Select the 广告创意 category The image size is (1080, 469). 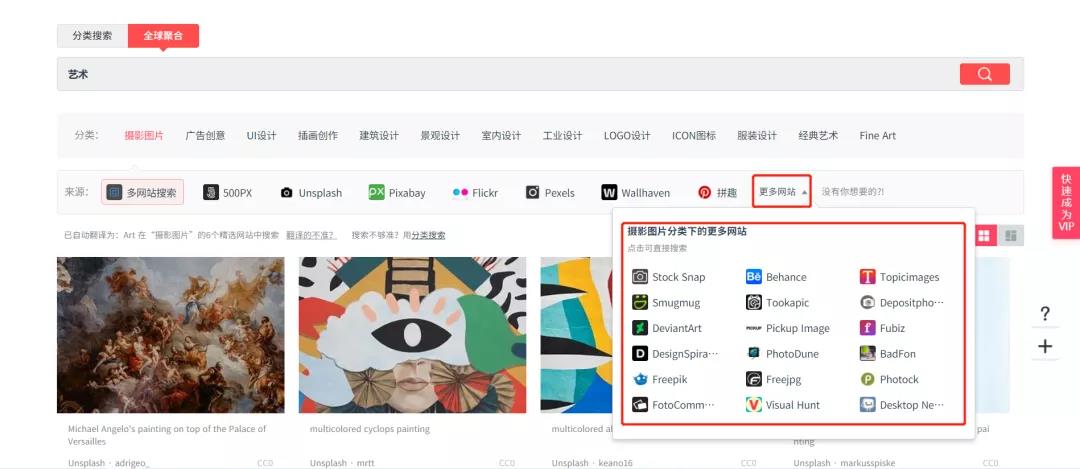tap(205, 136)
